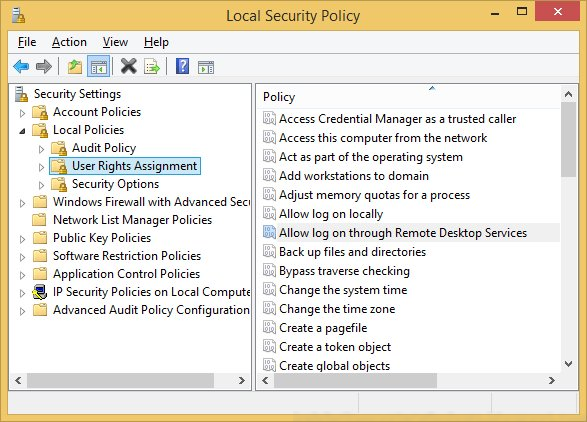587x422 pixels.
Task: Click the tree pane horizontal scrollbar thumb
Action: [120, 381]
